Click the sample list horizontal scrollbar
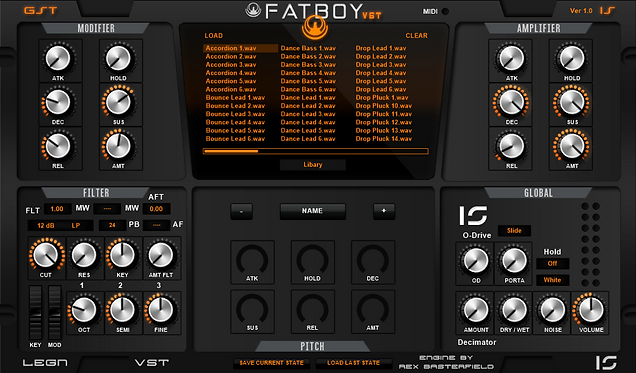 (x=316, y=151)
